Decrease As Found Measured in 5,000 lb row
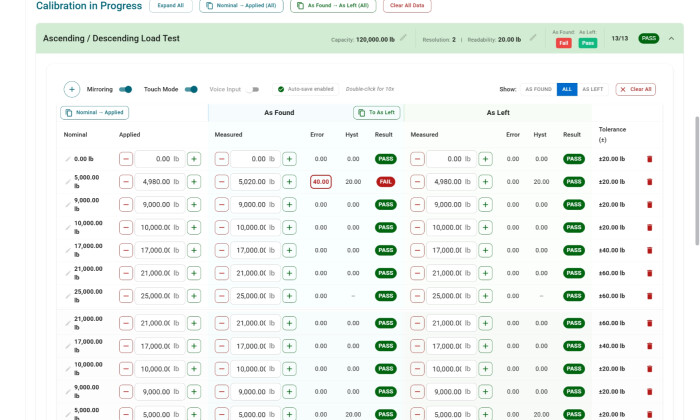Image resolution: width=700 pixels, height=420 pixels. point(222,181)
